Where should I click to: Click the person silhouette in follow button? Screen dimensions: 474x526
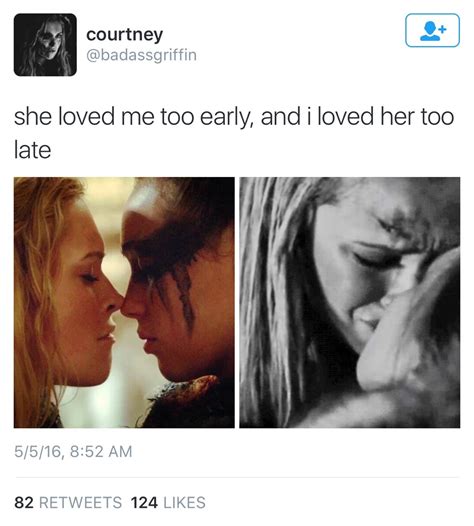coord(430,31)
